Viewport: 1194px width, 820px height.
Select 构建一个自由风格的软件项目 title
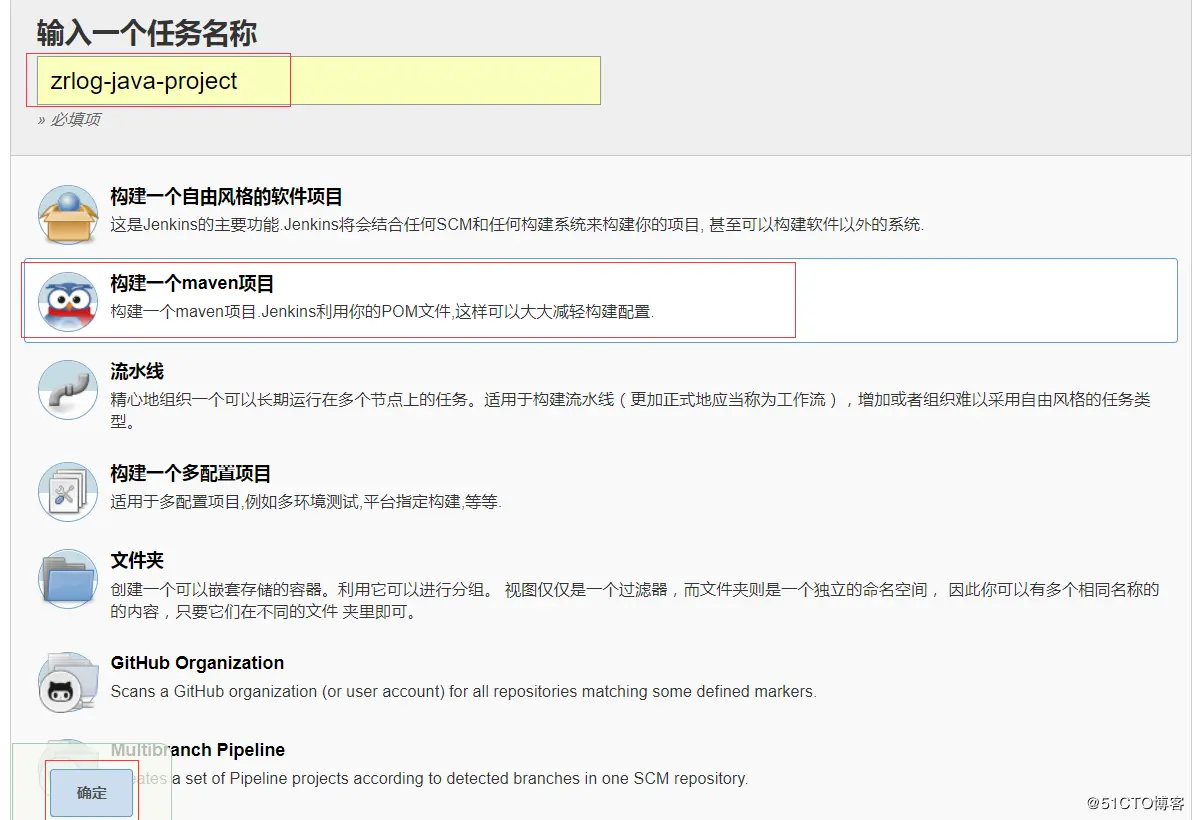tap(226, 196)
